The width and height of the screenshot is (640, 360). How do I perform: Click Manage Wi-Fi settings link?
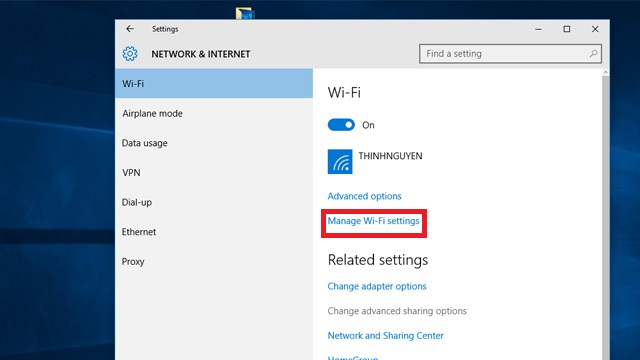pos(373,221)
